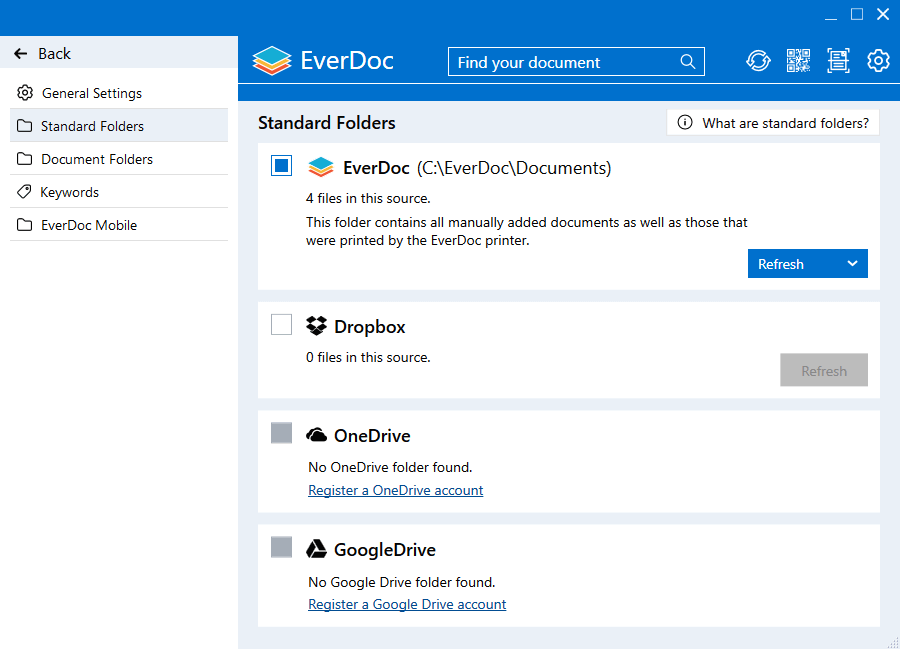Toggle the GoogleDrive checkbox
Viewport: 900px width, 650px height.
(x=281, y=547)
